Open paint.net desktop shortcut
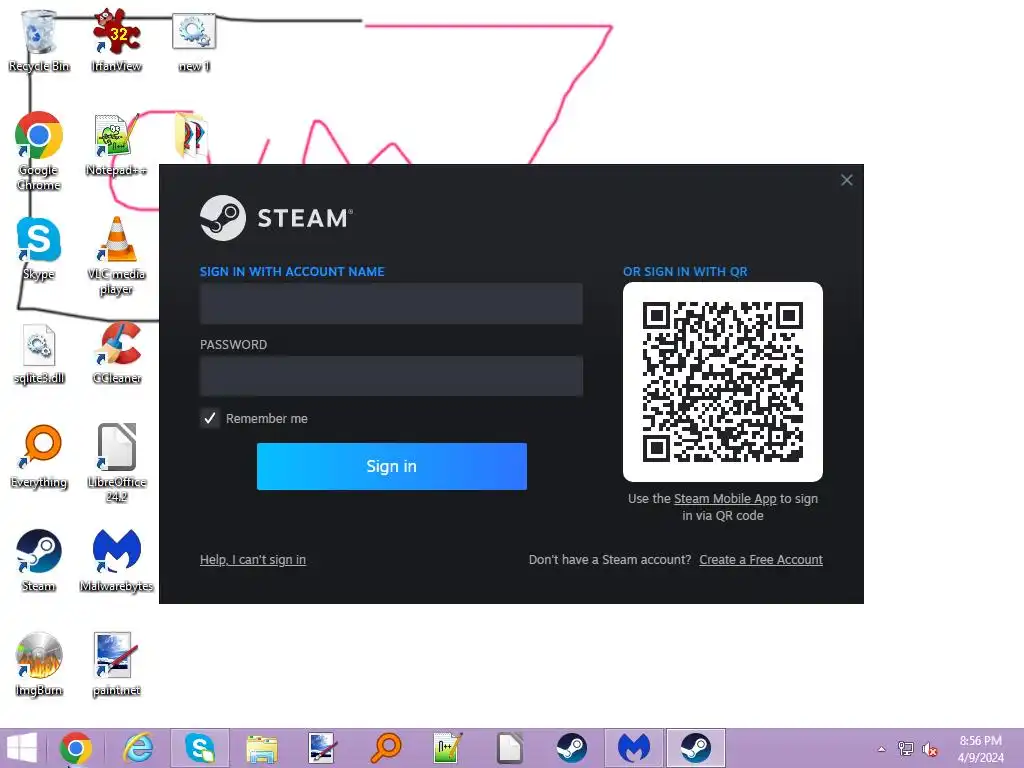1024x768 pixels. coord(116,664)
